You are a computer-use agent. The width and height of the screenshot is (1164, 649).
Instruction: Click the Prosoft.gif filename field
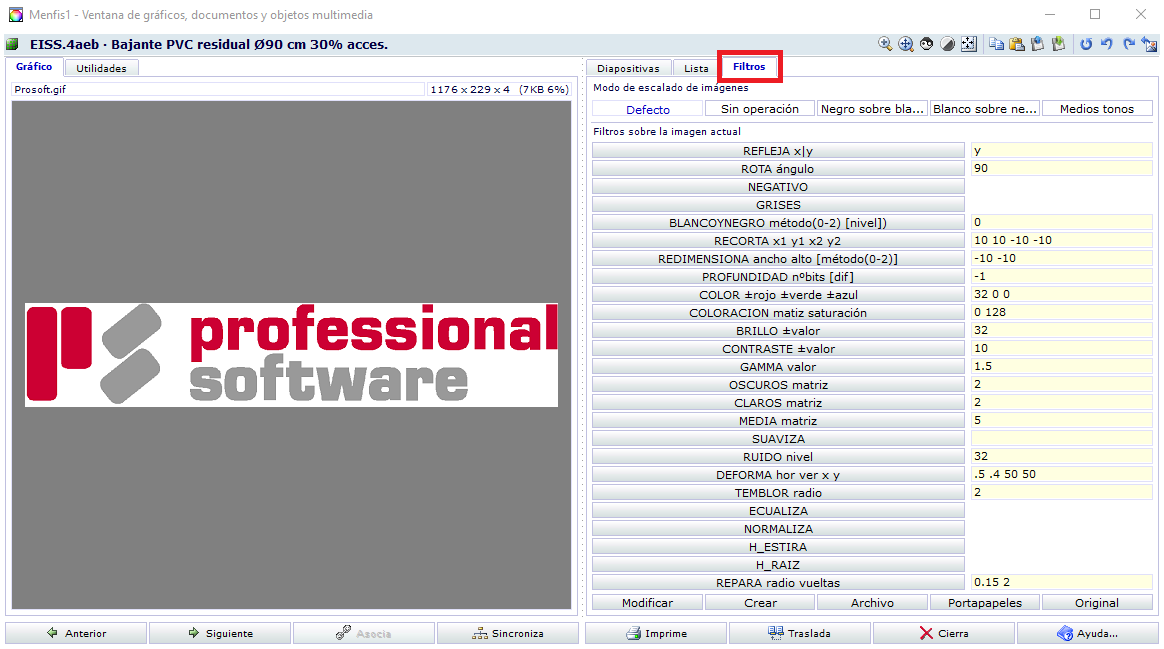pyautogui.click(x=218, y=90)
